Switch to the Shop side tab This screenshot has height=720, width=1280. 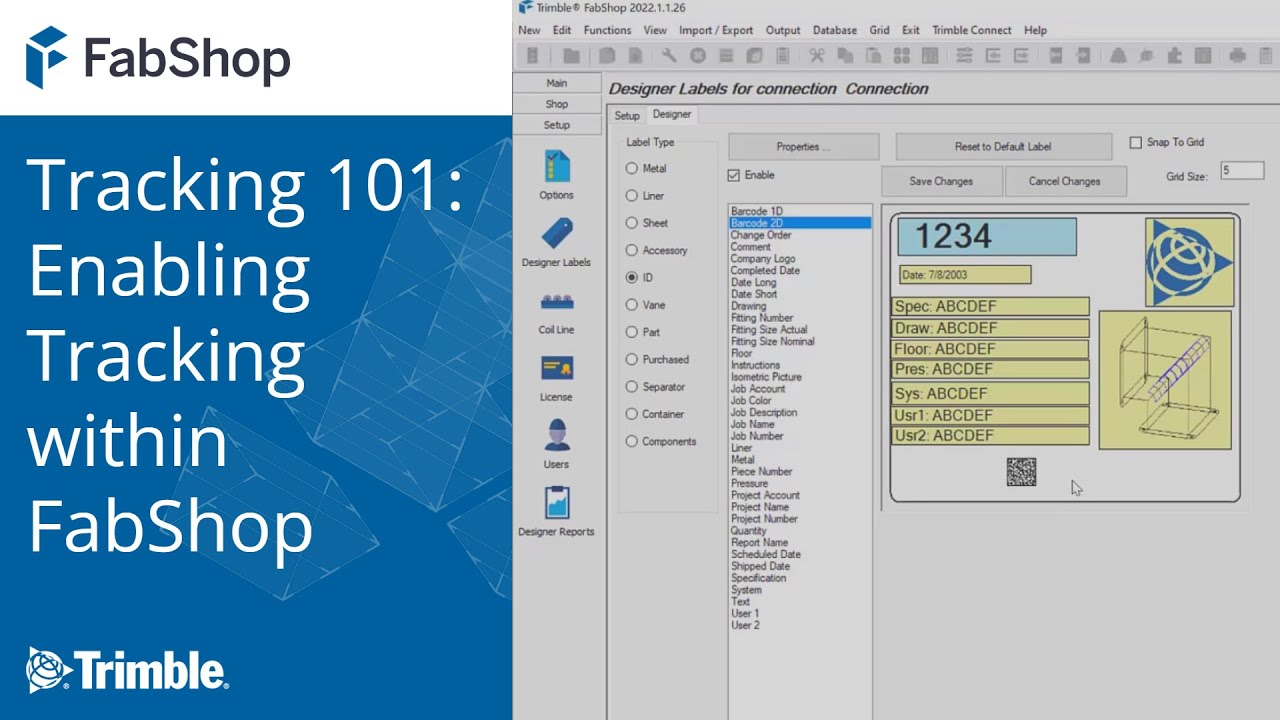coord(557,104)
